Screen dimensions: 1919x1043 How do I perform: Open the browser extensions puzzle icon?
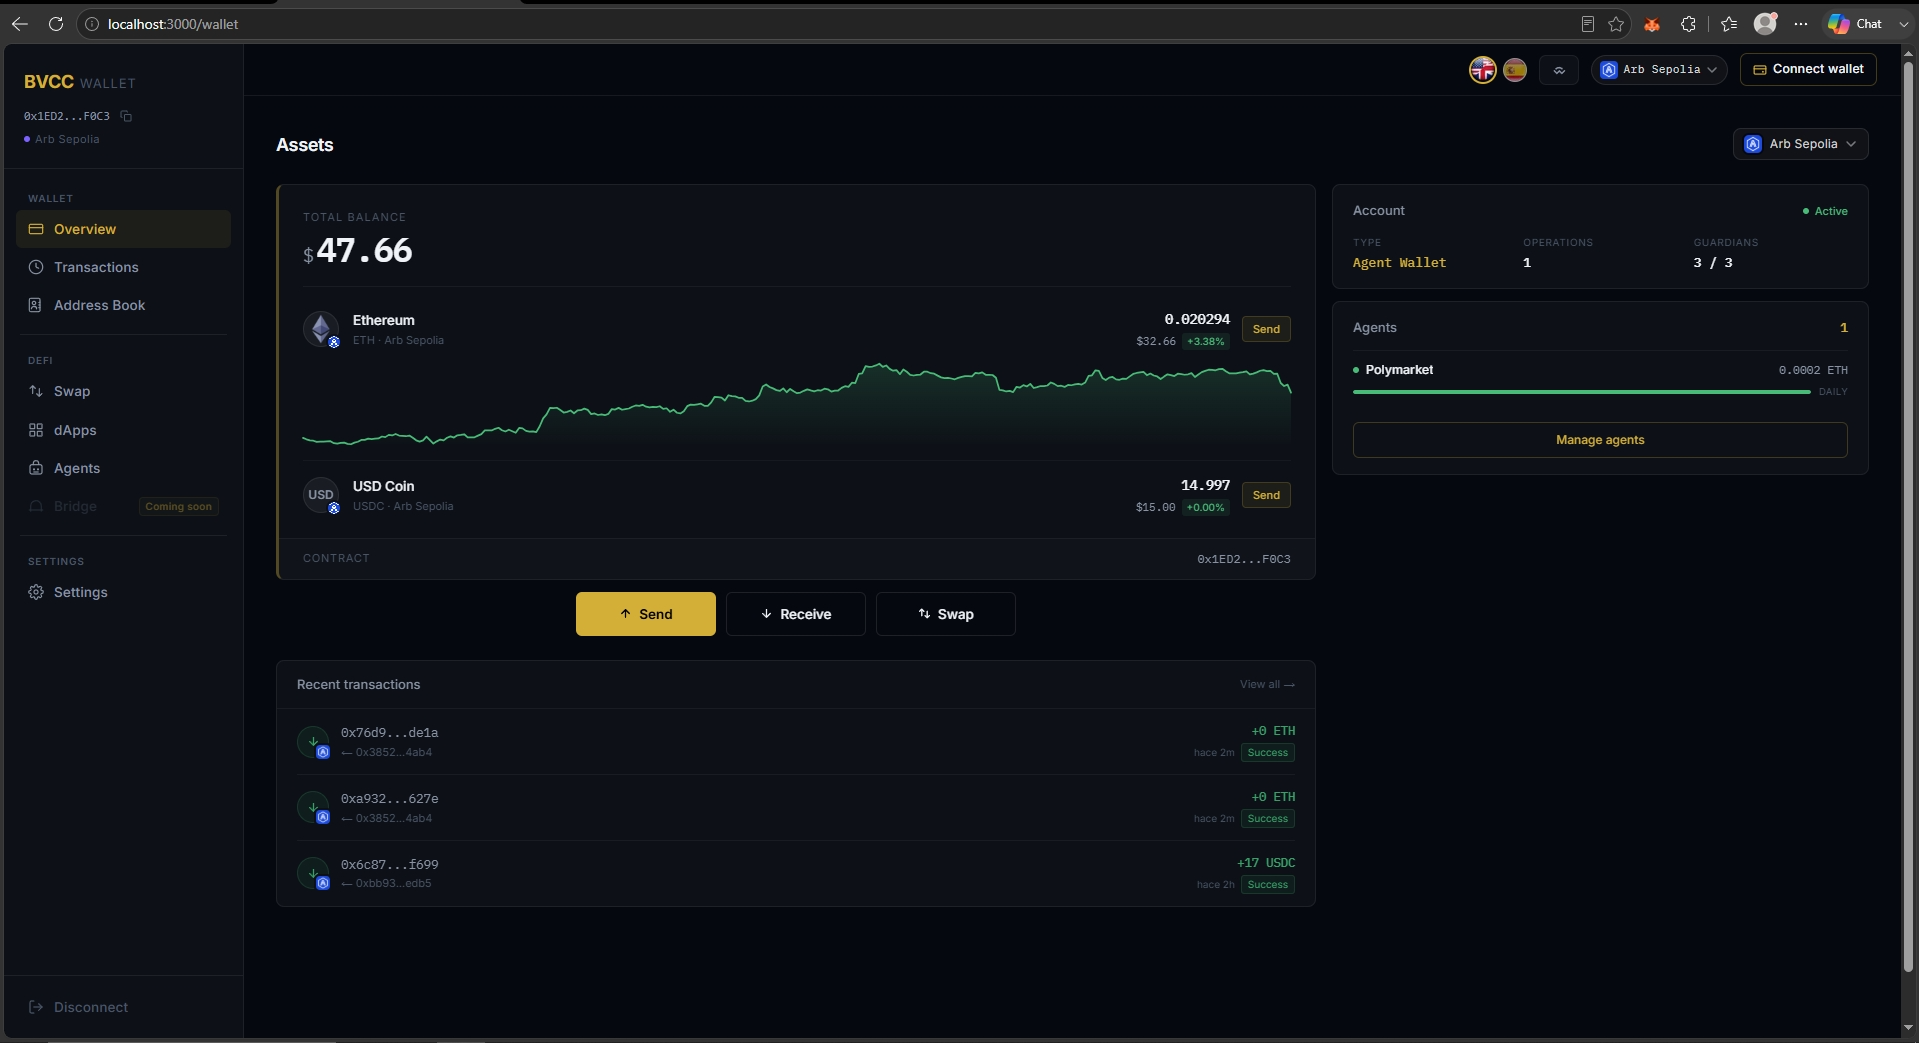click(x=1688, y=24)
